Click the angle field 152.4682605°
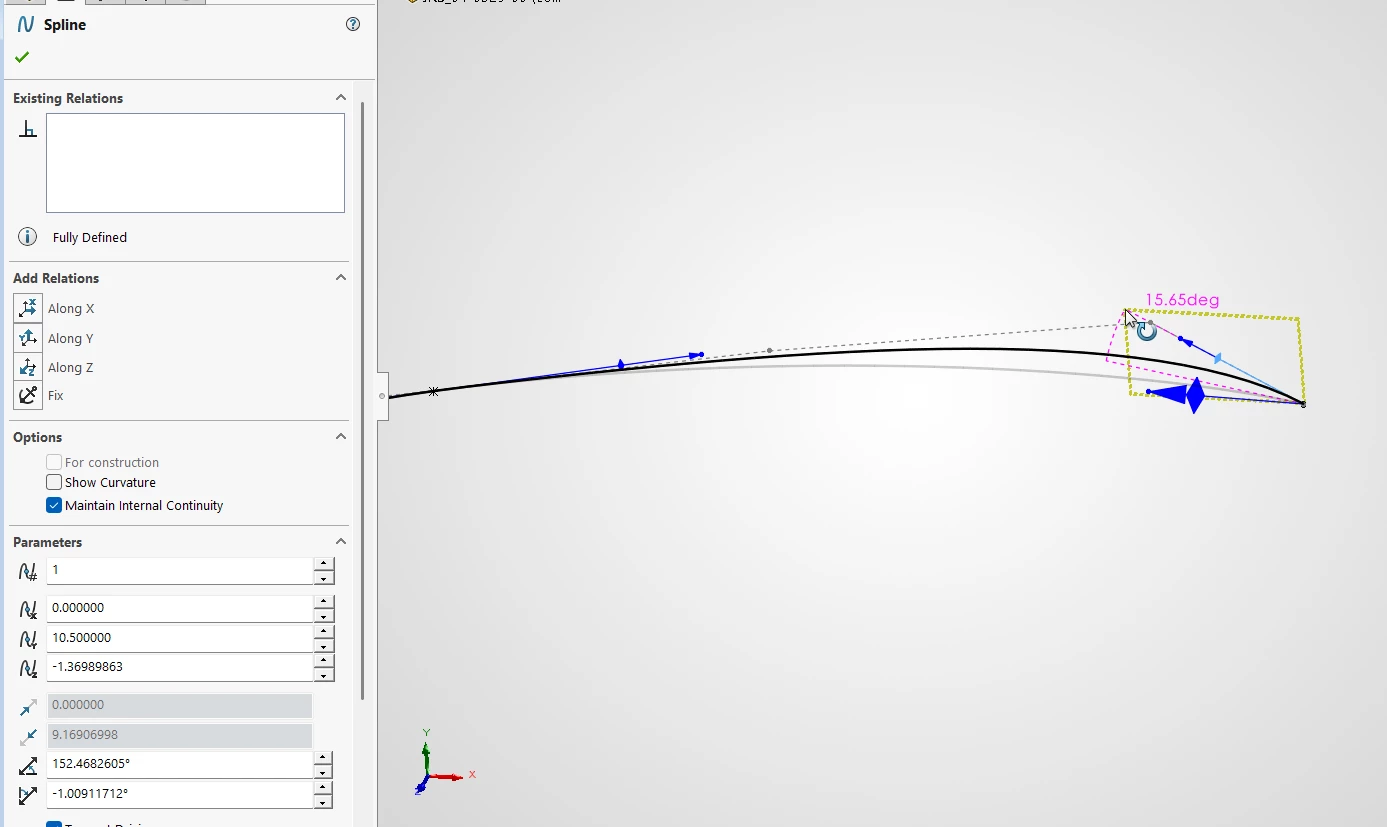 pos(180,764)
